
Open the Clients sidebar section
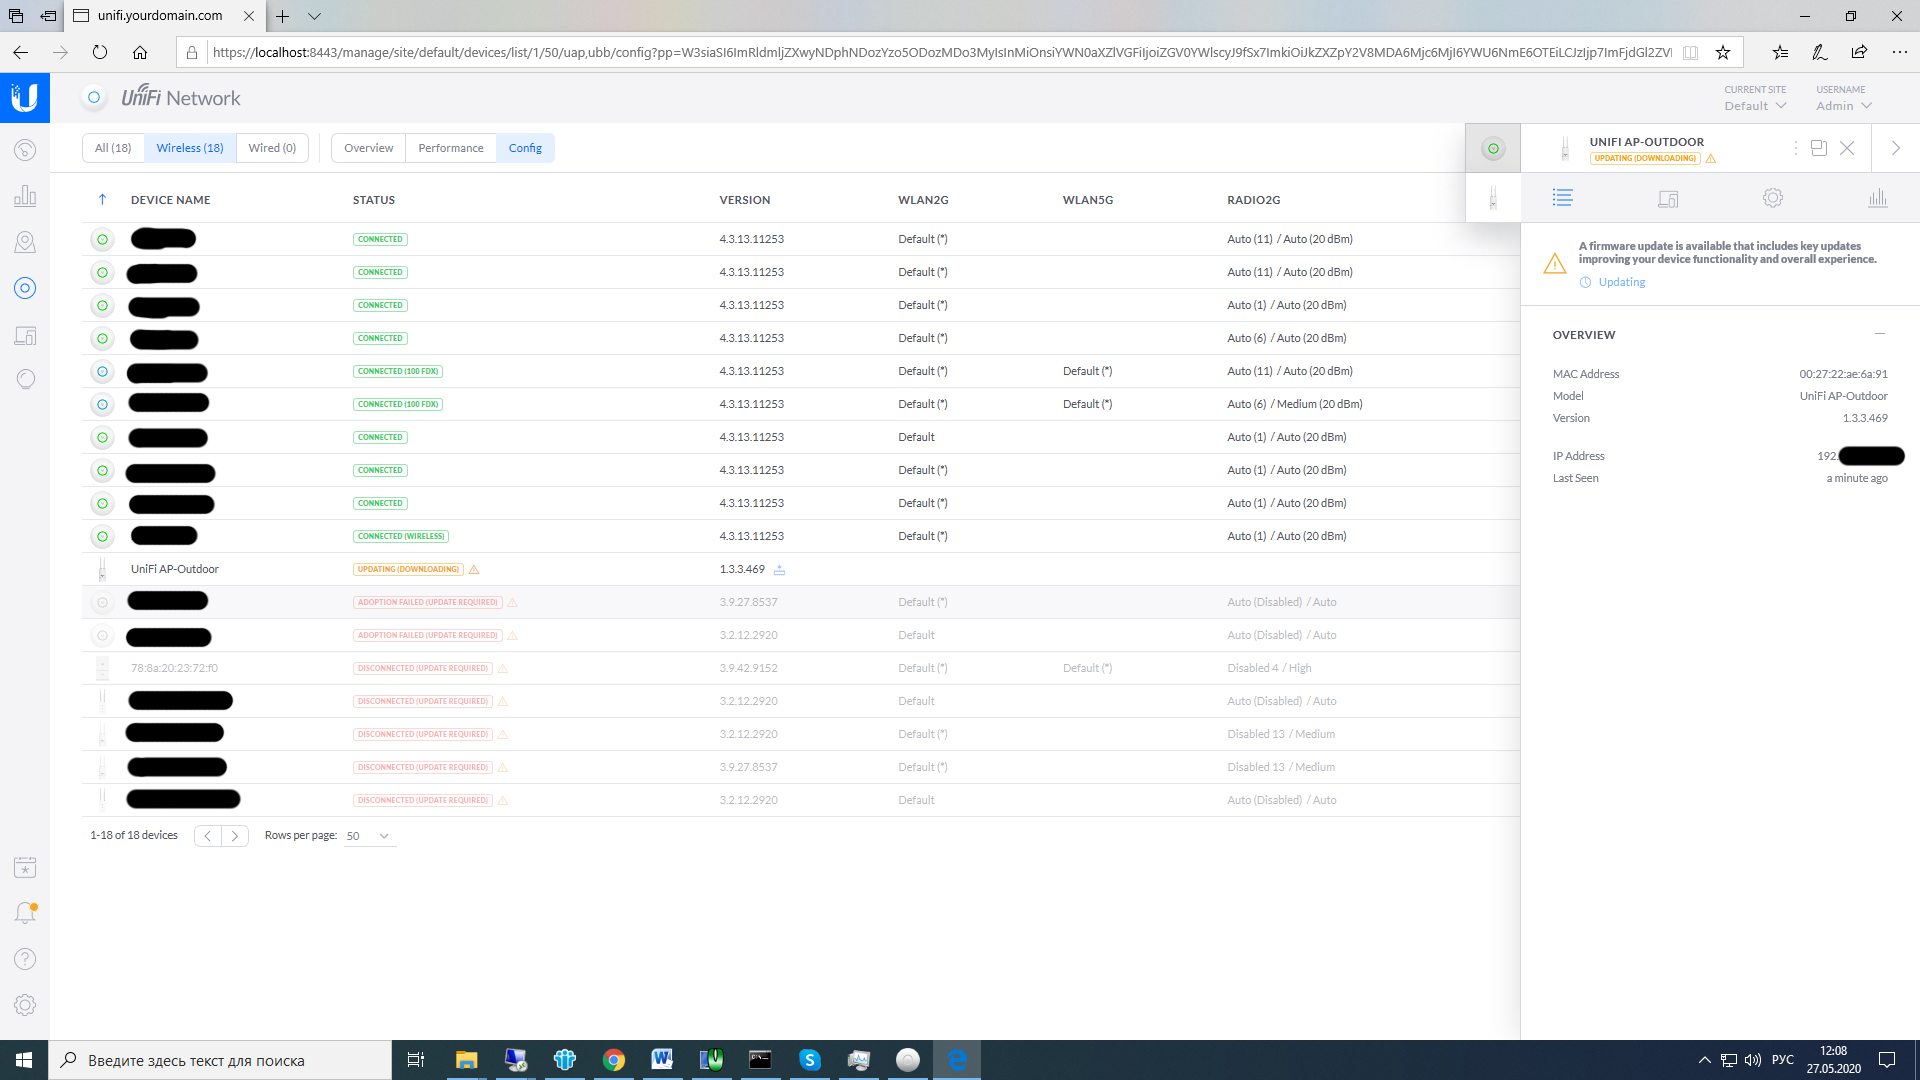point(25,335)
